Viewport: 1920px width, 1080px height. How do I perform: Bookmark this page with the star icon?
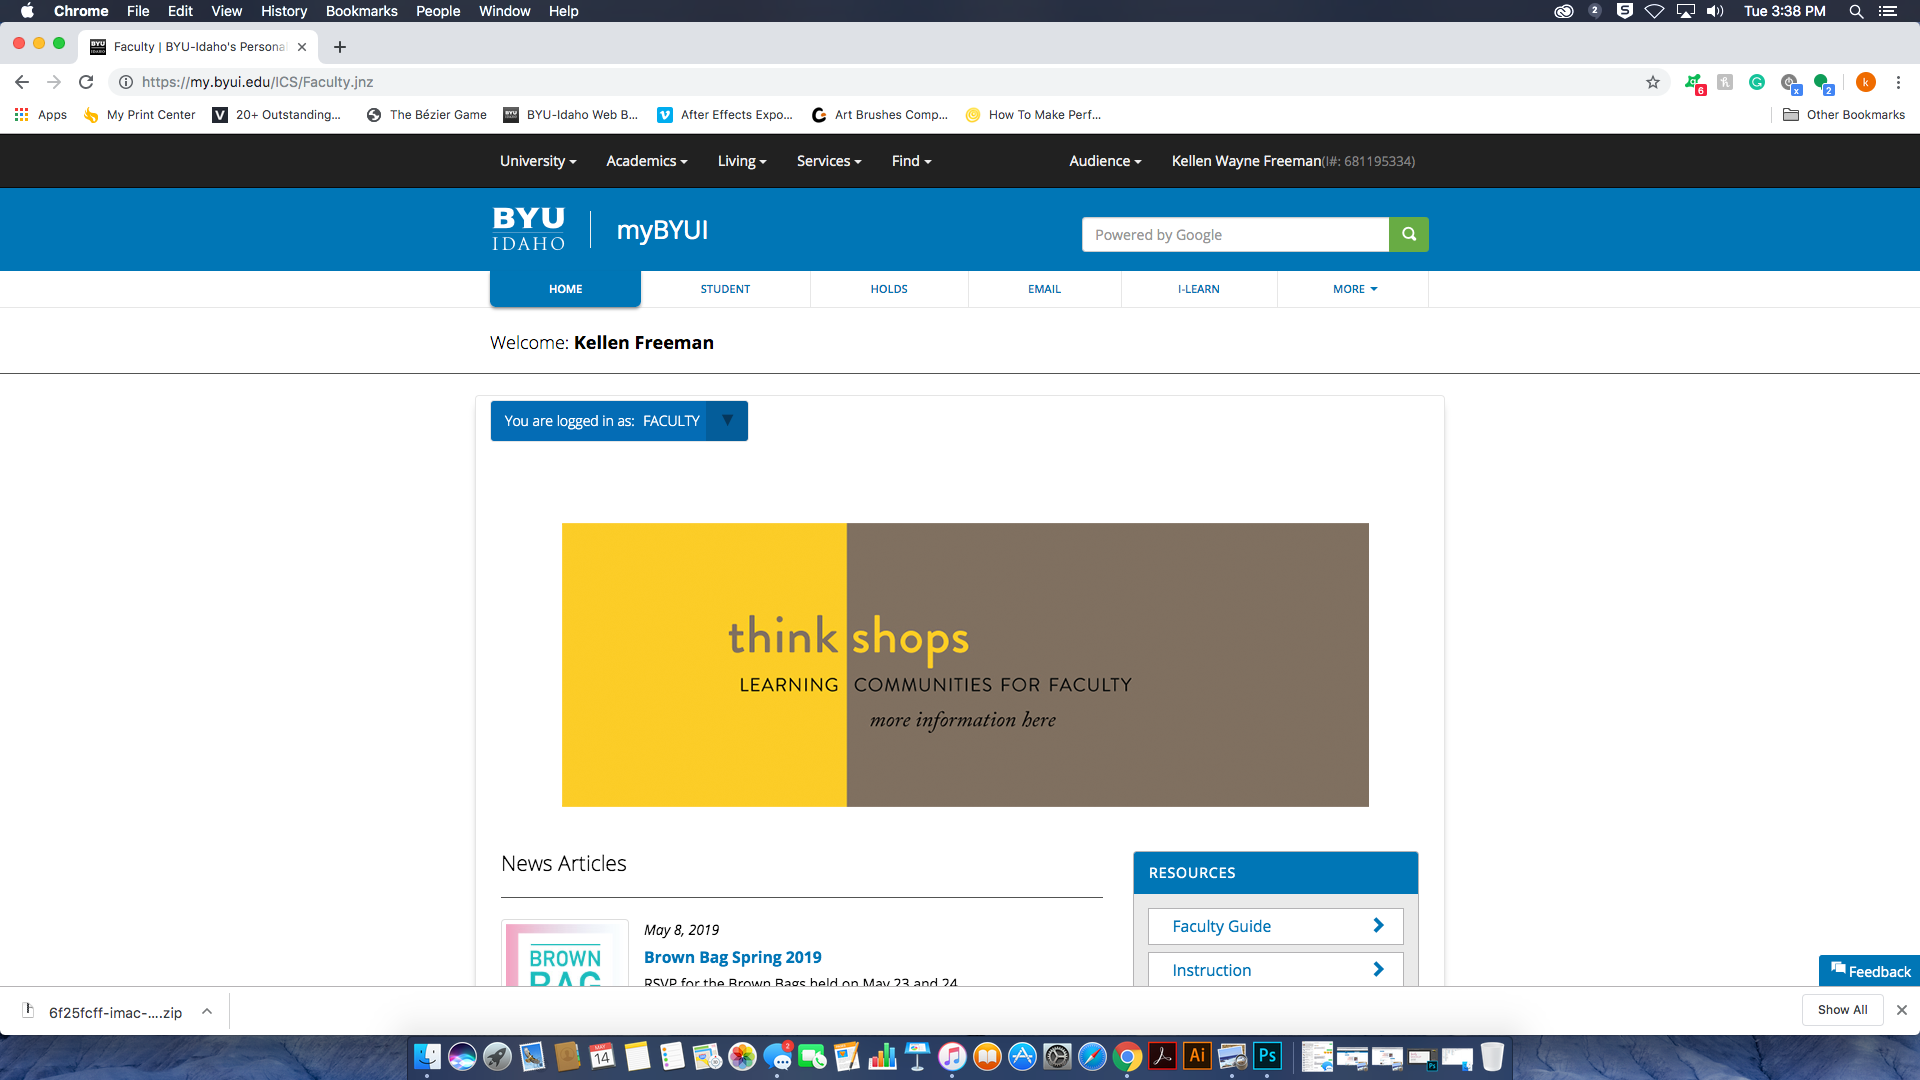click(x=1653, y=82)
